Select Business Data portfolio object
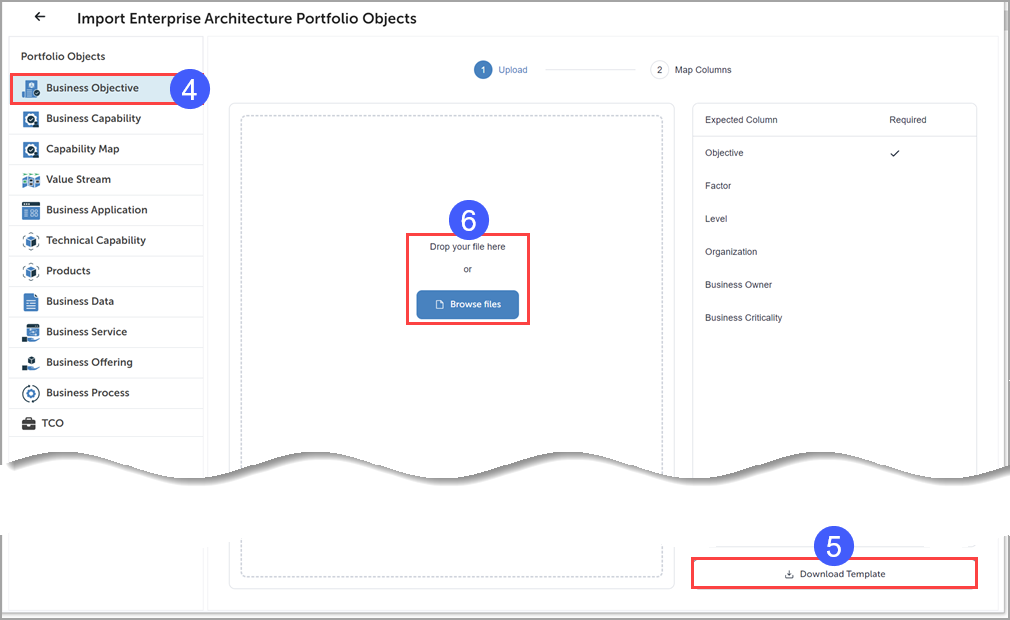 click(80, 301)
